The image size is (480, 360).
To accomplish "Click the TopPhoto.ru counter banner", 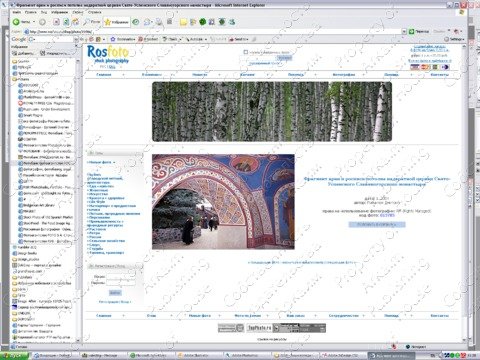I will click(x=259, y=328).
